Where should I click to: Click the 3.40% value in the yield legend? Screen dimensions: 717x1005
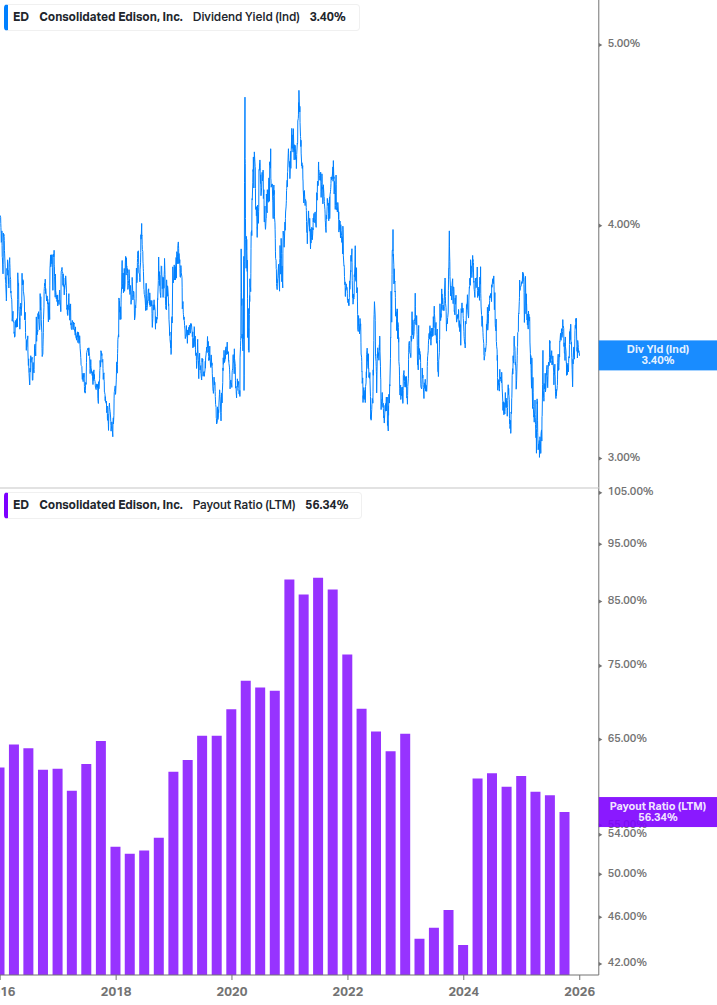click(x=327, y=17)
